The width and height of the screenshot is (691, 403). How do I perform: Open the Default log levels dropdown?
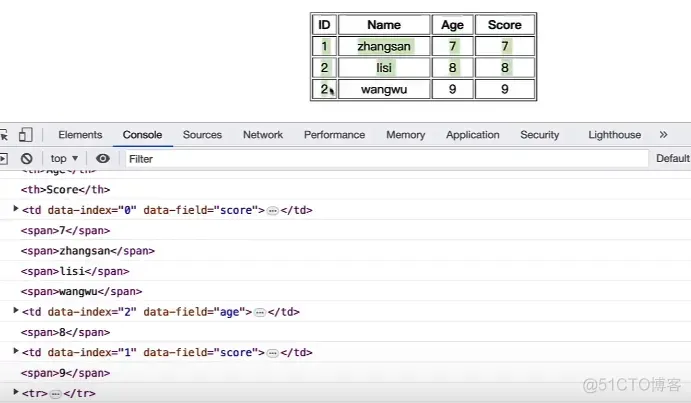pos(673,158)
